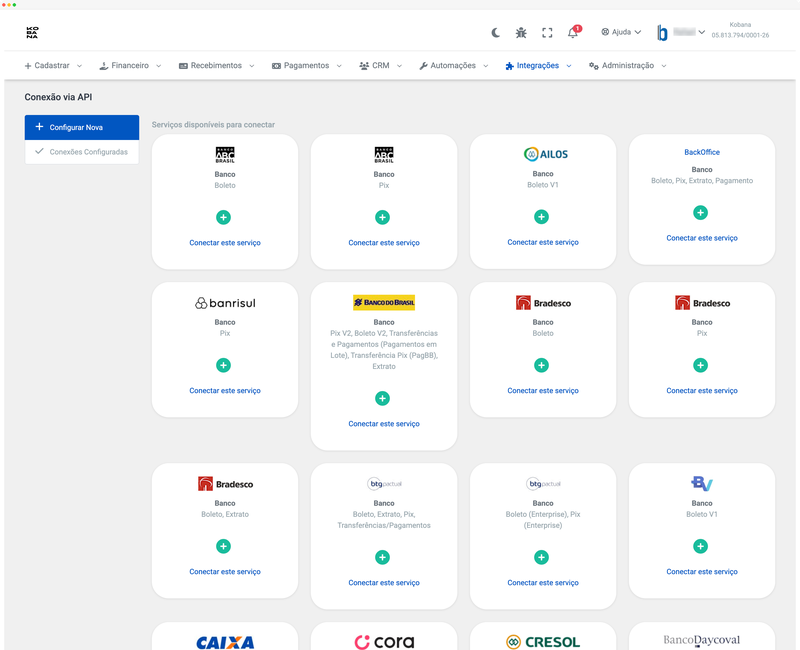Connect Bradesco Boleto using the green plus icon
800x650 pixels.
click(x=541, y=366)
